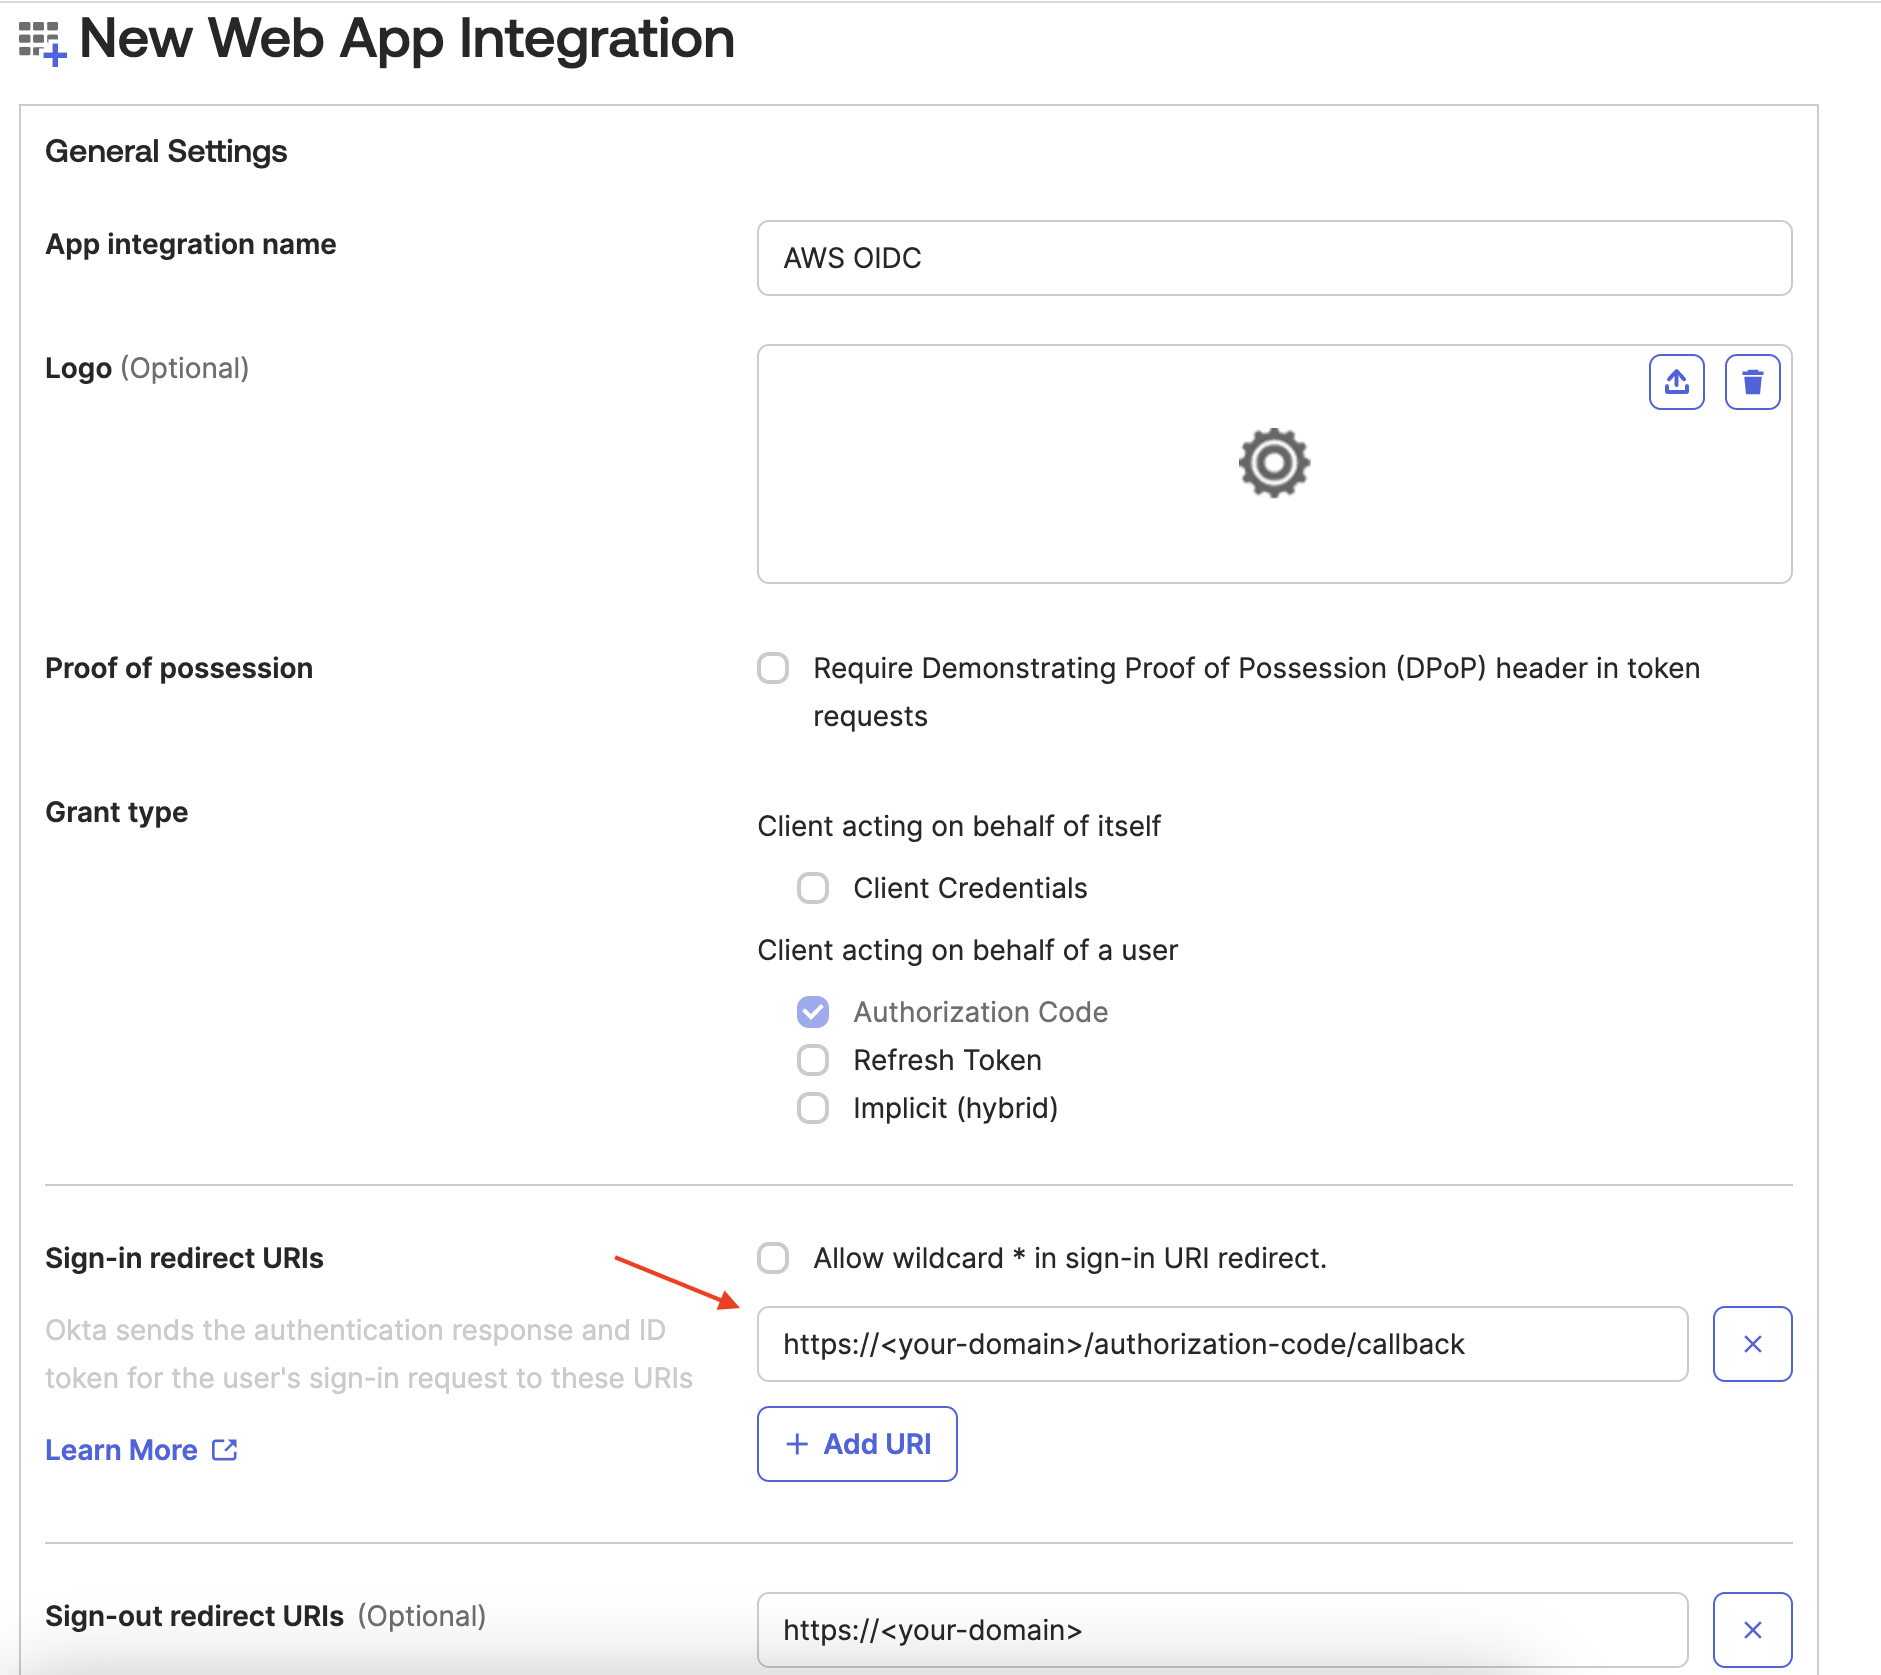Enable the Refresh Token grant type
The height and width of the screenshot is (1675, 1881).
point(814,1059)
